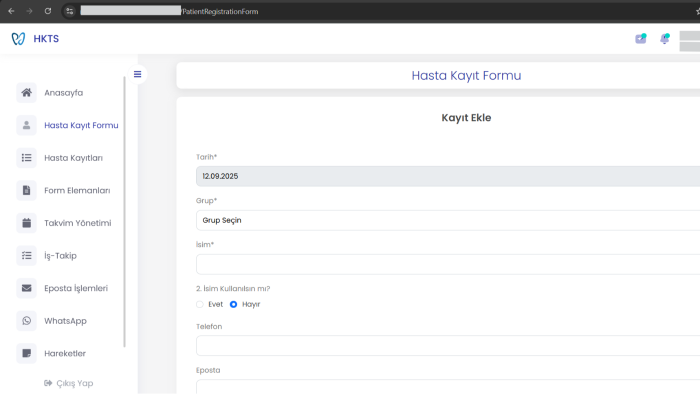The height and width of the screenshot is (394, 700).
Task: Click the İsim* field label
Action: 205,245
